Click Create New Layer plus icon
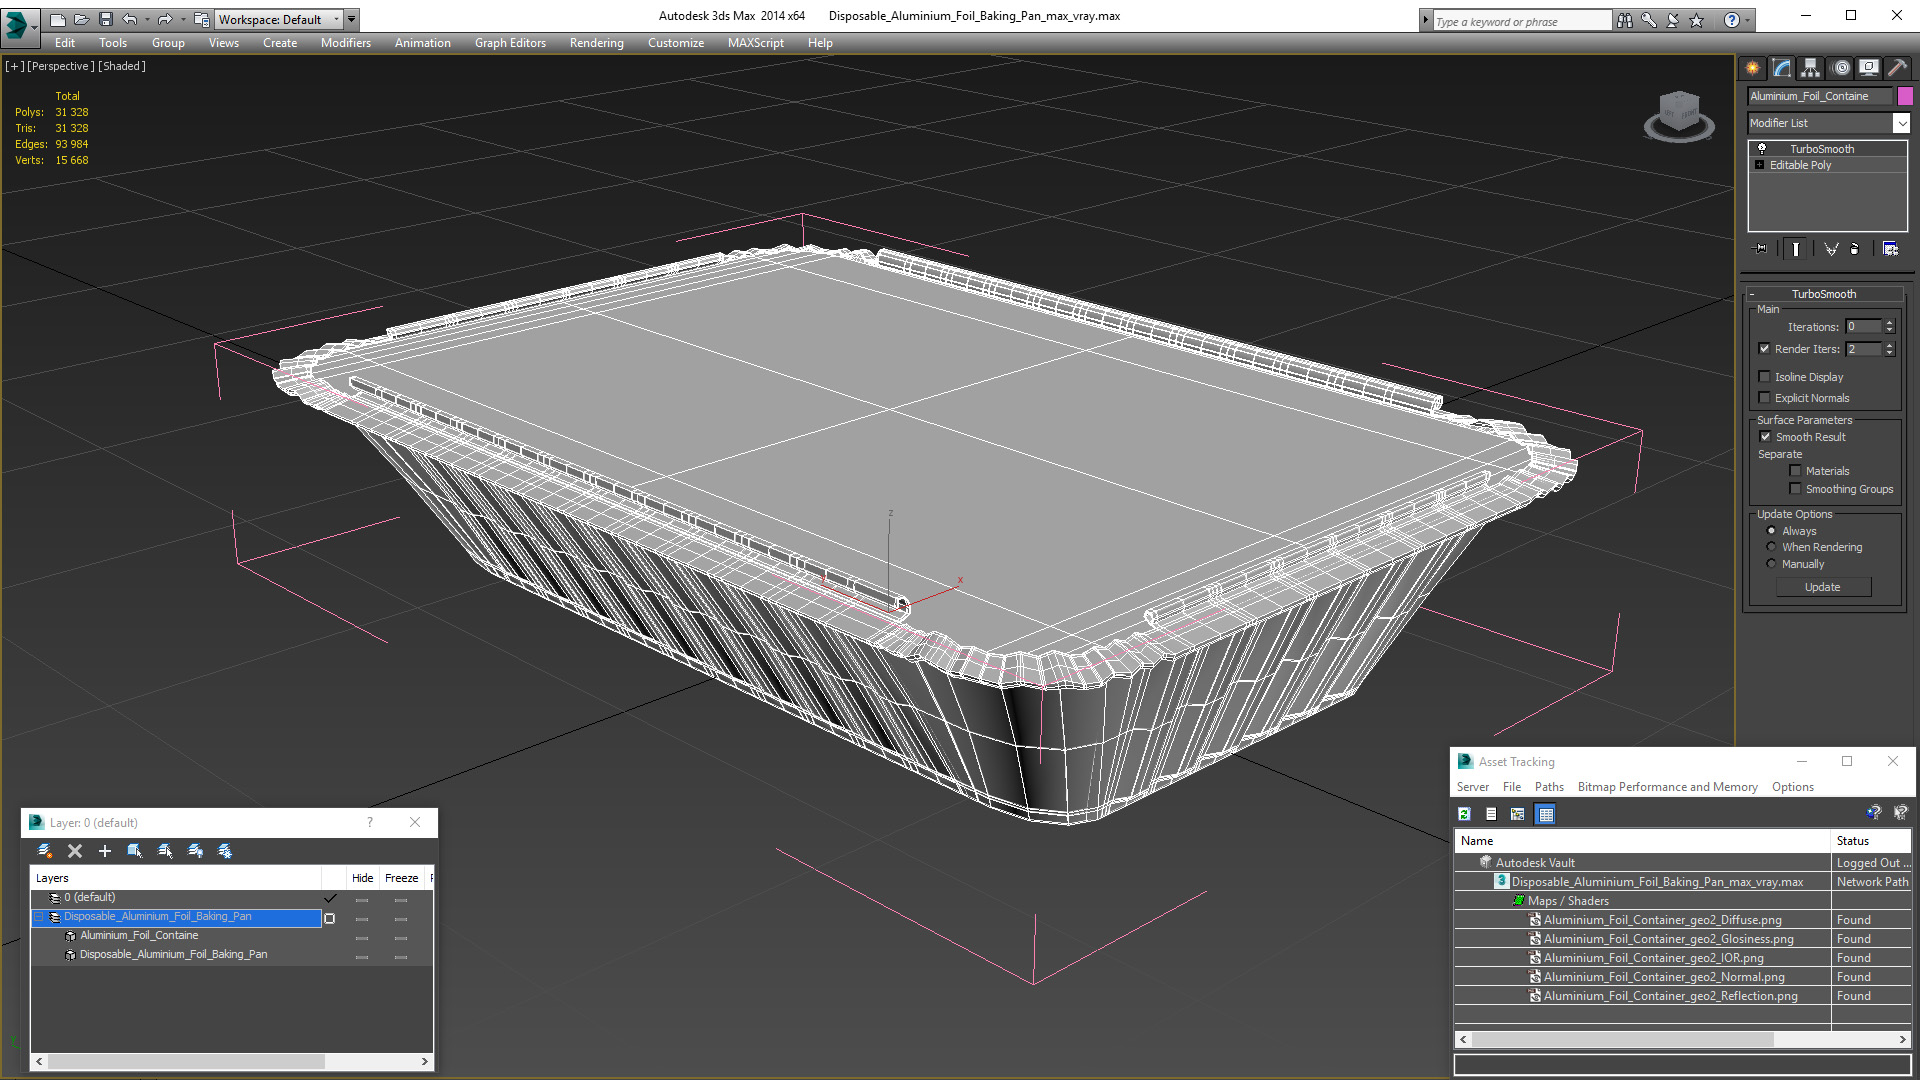Screen dimensions: 1920x1080 [x=105, y=851]
